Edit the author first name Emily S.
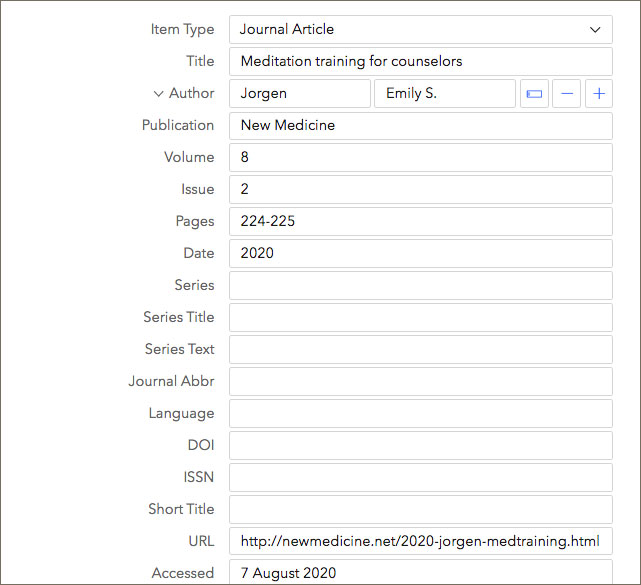This screenshot has width=641, height=585. coord(444,93)
